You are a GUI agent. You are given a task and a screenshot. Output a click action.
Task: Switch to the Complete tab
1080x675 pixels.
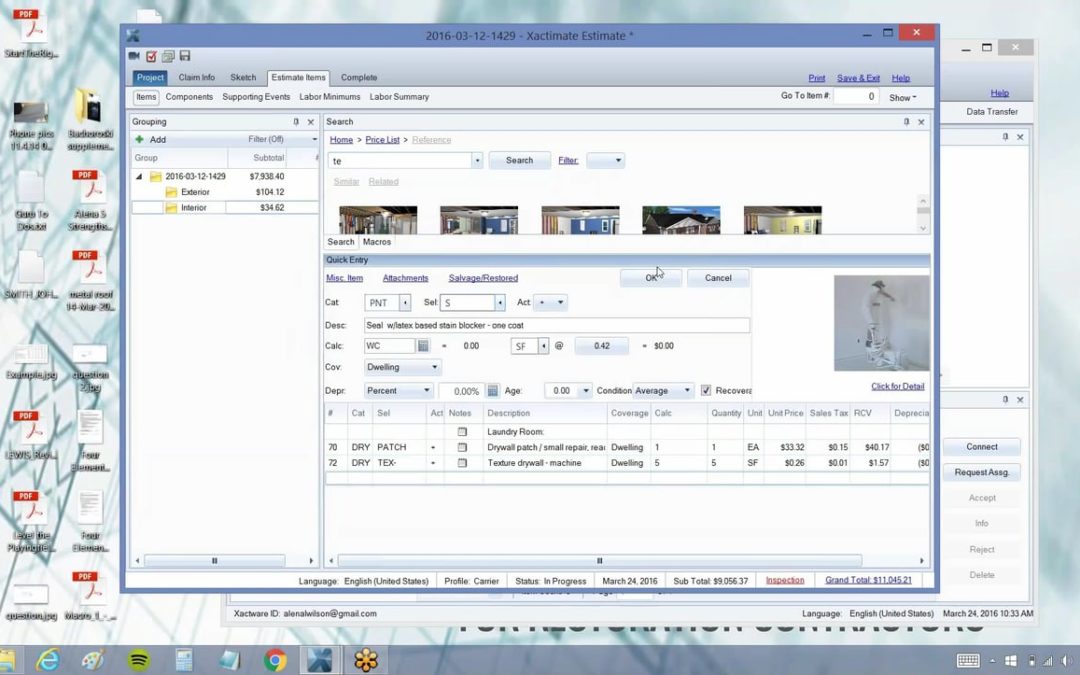(359, 78)
